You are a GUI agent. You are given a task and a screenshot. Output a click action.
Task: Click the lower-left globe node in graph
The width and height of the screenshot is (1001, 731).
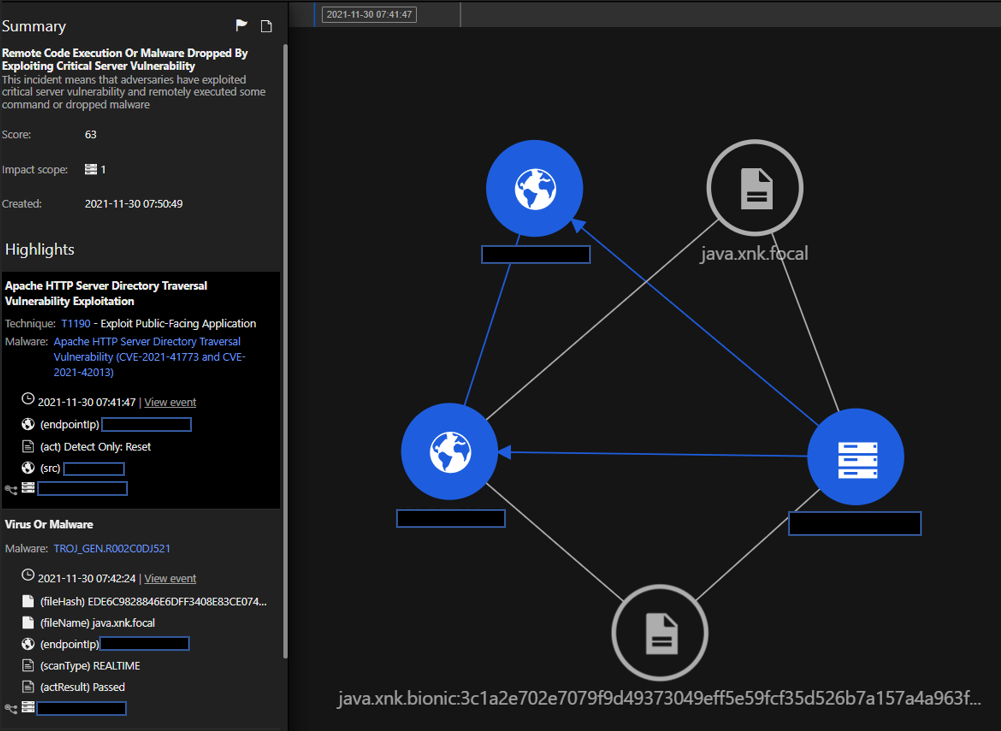[x=450, y=453]
